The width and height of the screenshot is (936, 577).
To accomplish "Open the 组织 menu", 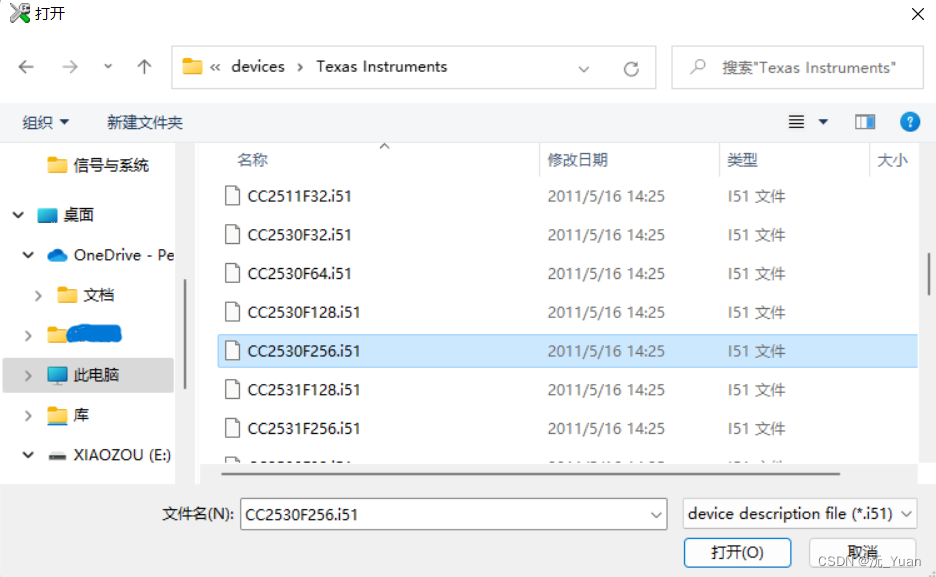I will click(44, 121).
